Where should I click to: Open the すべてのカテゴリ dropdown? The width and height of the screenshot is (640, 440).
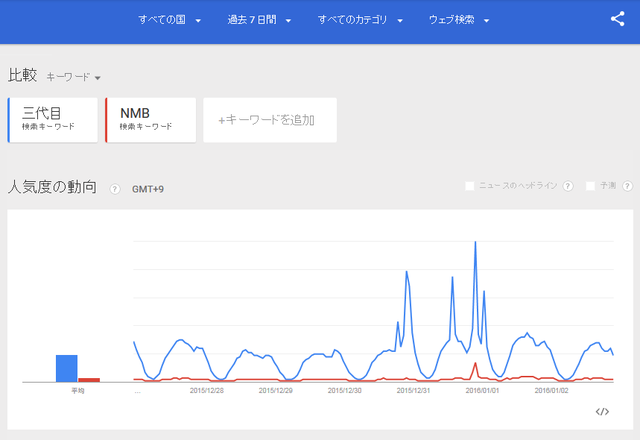[x=360, y=20]
